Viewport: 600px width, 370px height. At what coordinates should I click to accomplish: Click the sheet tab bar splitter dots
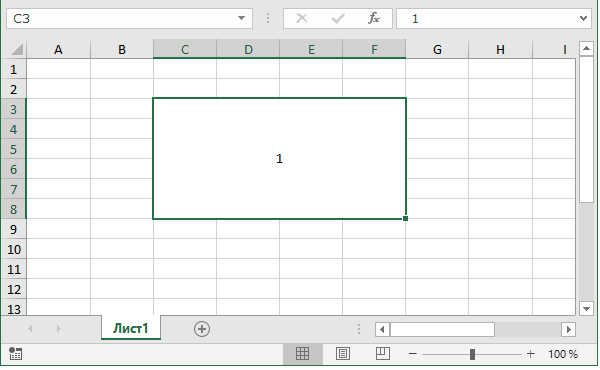pos(359,329)
